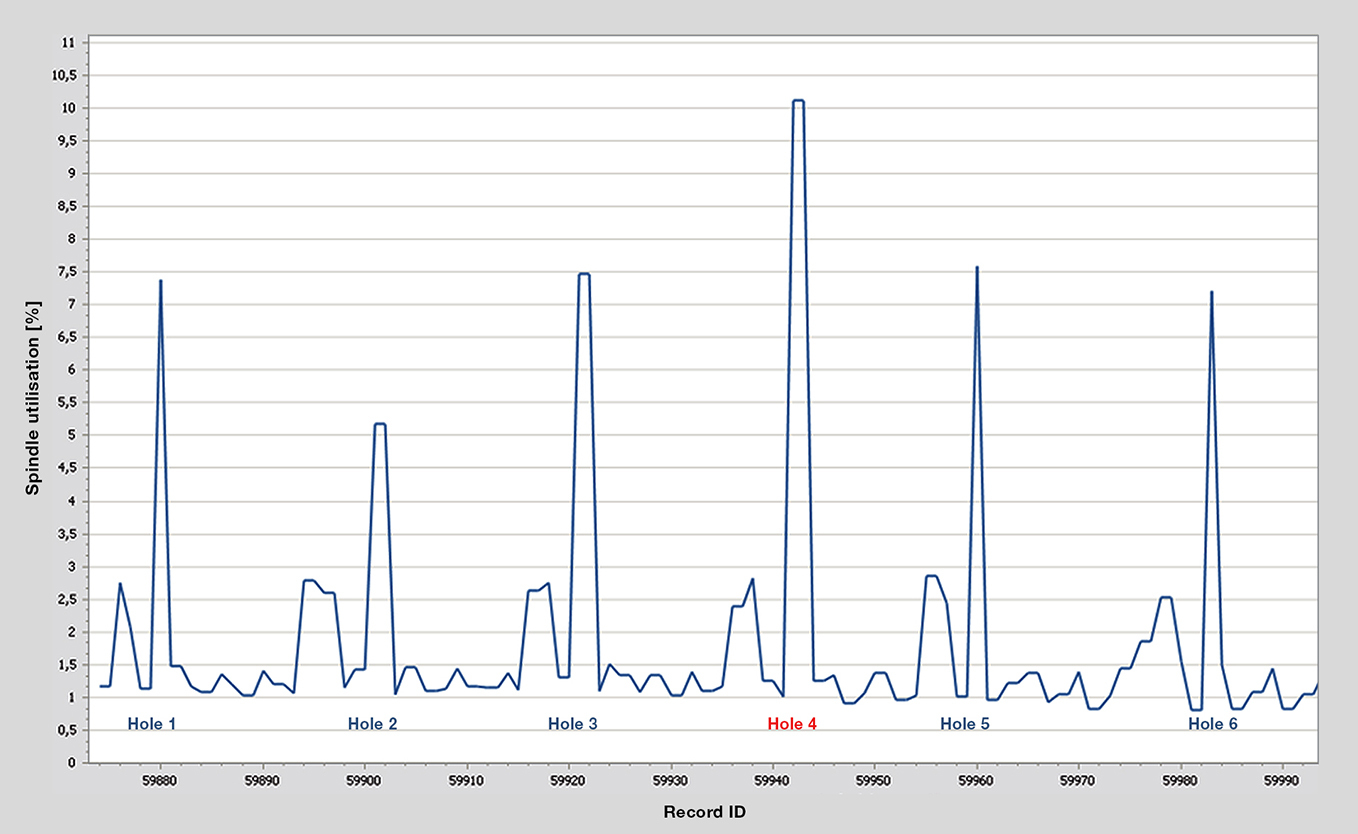1358x834 pixels.
Task: Click the "Spindle utilisation [%]" axis title
Action: [x=33, y=399]
